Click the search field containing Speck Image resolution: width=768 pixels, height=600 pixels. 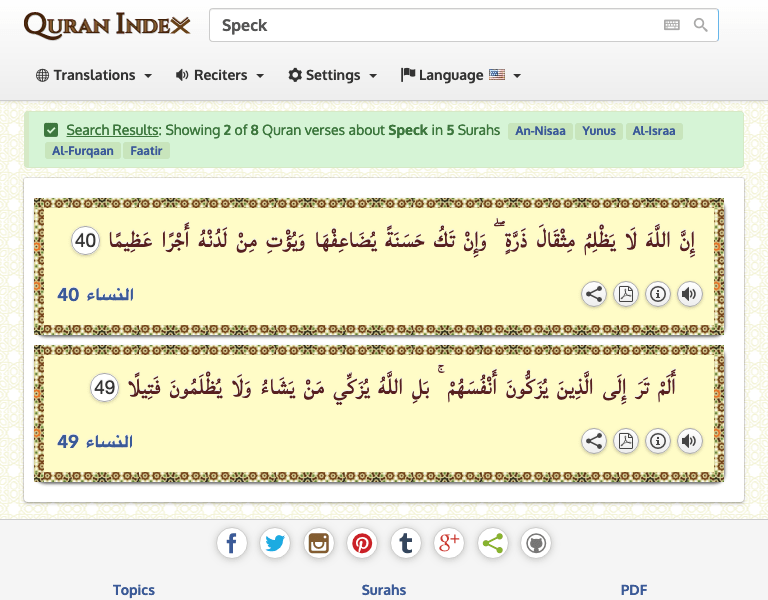(x=430, y=25)
